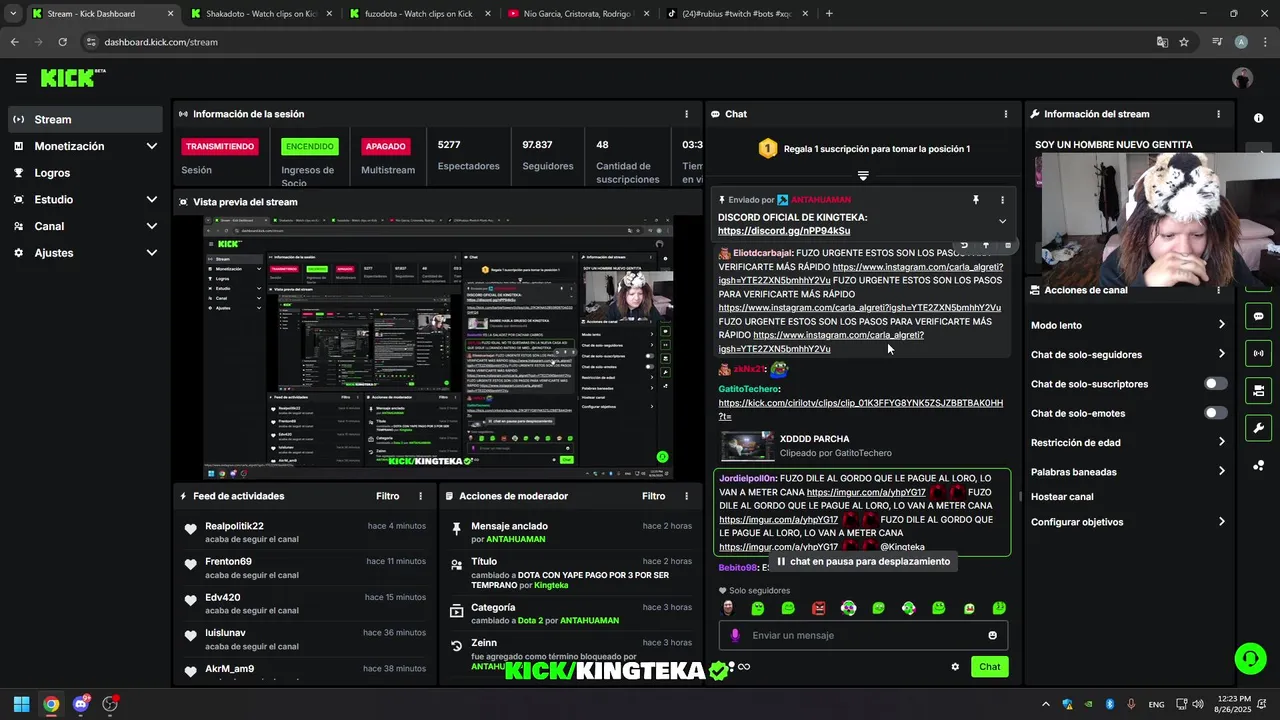The width and height of the screenshot is (1280, 720).
Task: Open the emoji picker in message box
Action: (992, 635)
